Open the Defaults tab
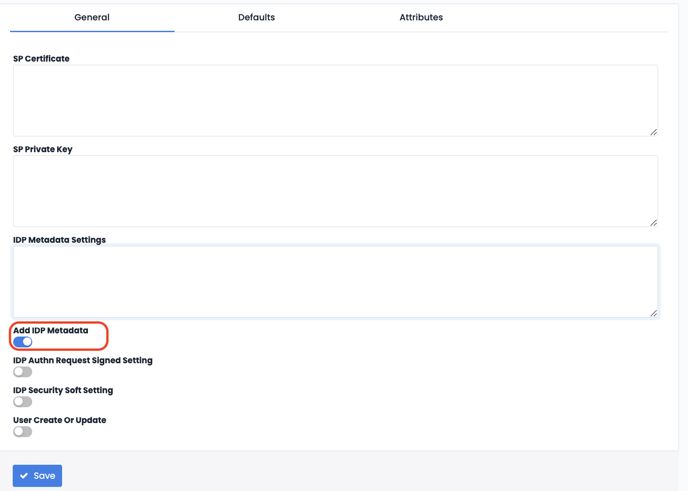This screenshot has height=491, width=688. point(256,17)
